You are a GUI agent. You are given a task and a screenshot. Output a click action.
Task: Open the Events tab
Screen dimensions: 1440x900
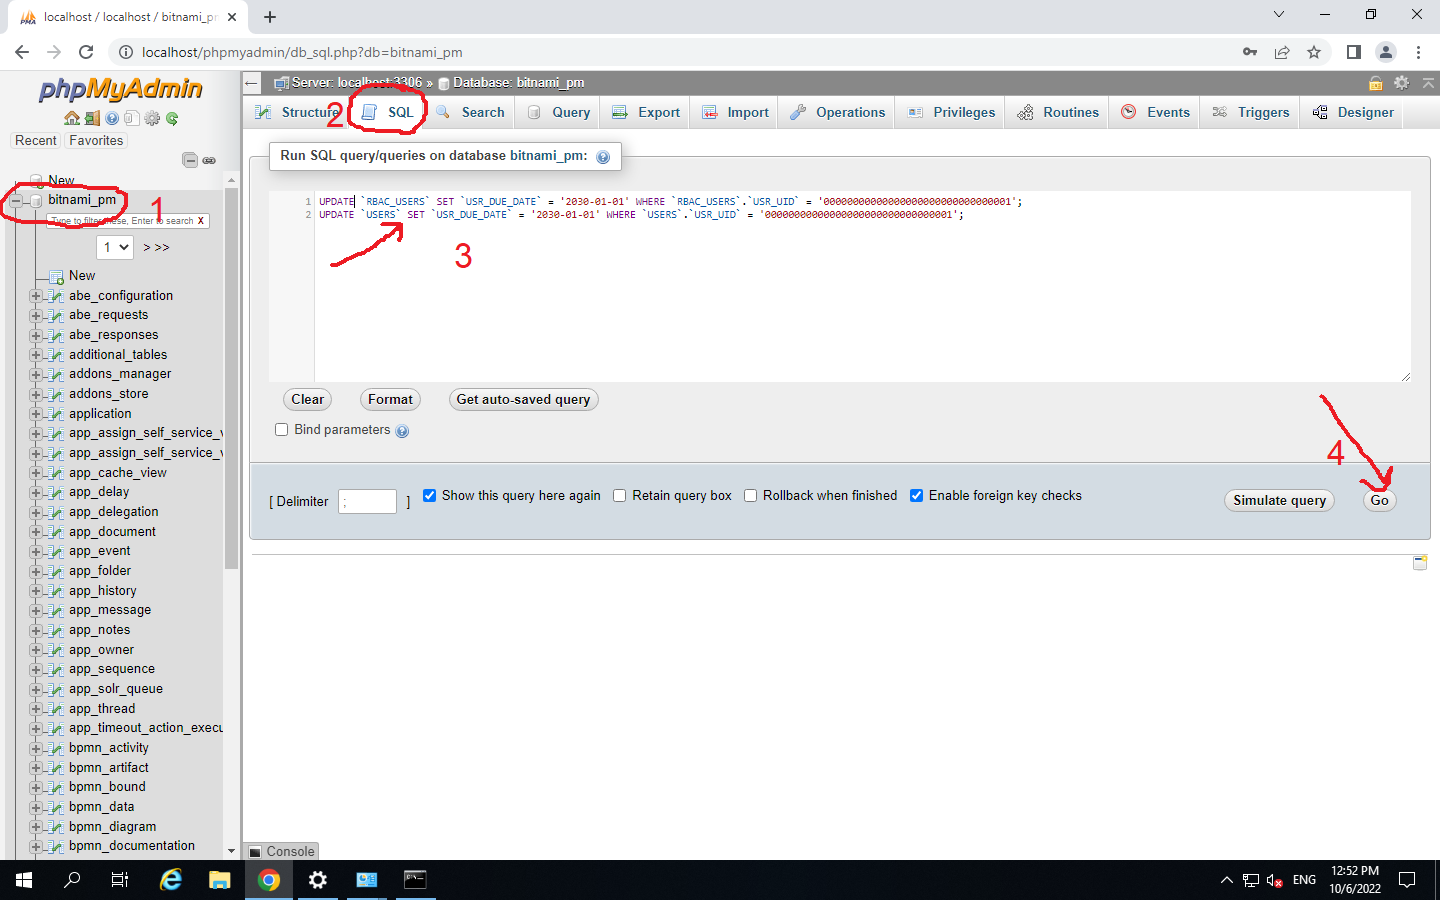[1156, 113]
